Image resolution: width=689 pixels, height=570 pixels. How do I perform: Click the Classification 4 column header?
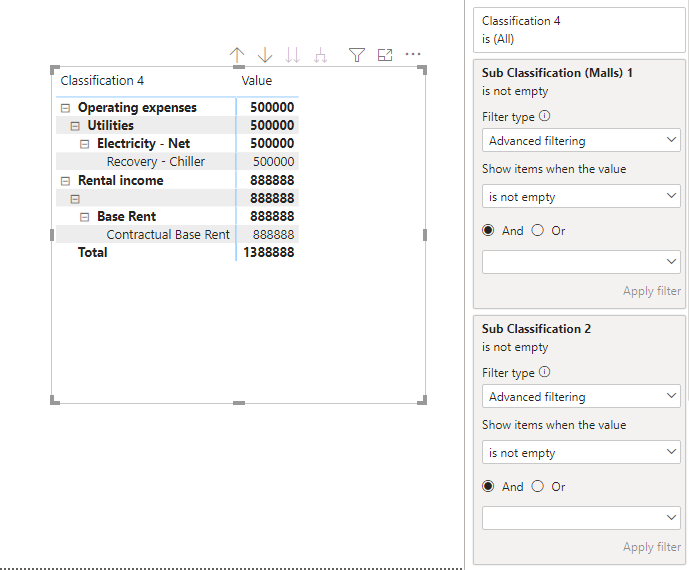(x=102, y=81)
